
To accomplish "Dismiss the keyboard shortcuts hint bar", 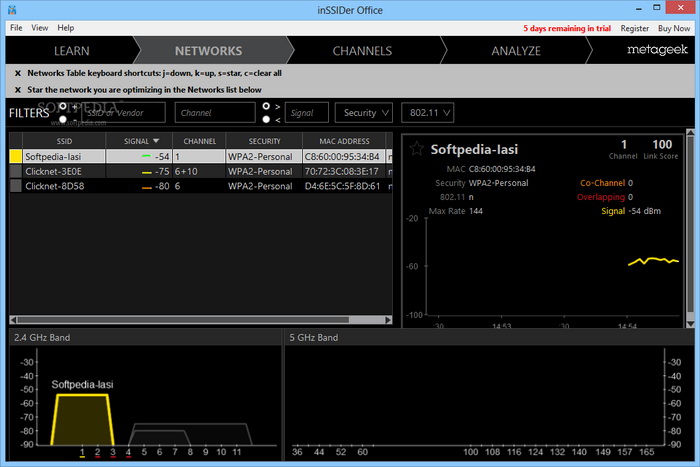I will [18, 73].
